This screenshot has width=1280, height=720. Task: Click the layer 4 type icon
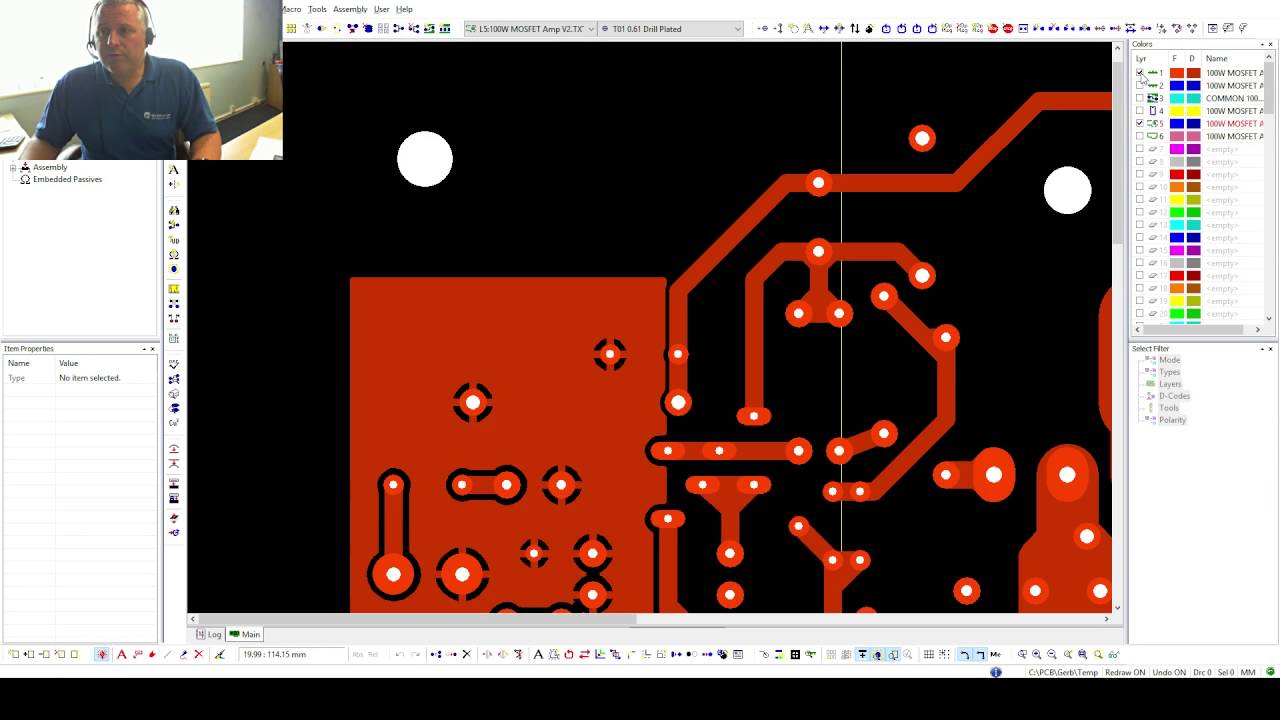1153,111
